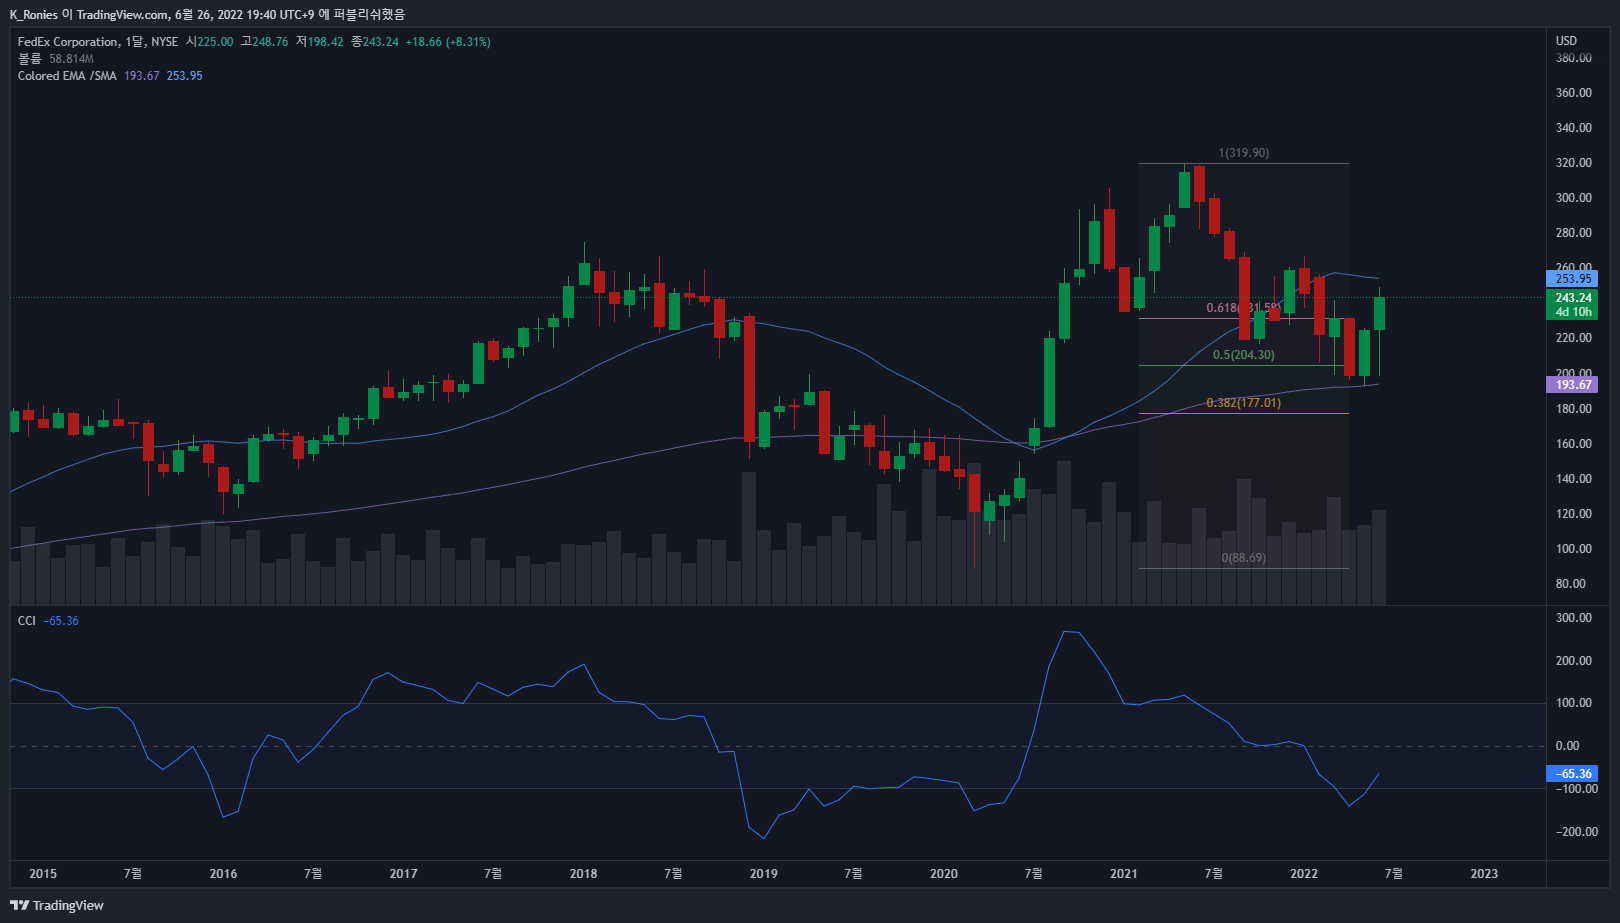Click the 1(319.90) Fibonacci level label
Screen dimensions: 1620x923
(x=1243, y=153)
